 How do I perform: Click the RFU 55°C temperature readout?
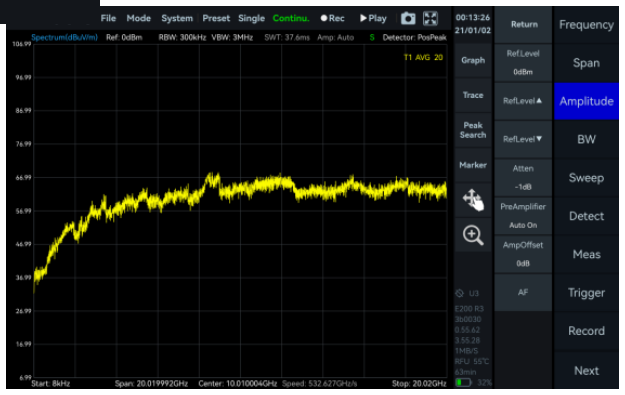(472, 362)
